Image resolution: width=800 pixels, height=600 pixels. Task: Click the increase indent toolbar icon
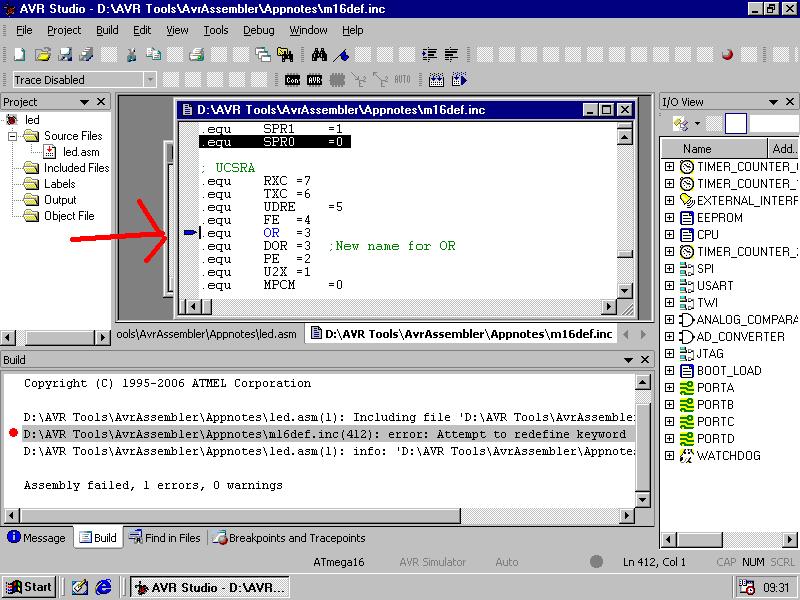click(429, 54)
